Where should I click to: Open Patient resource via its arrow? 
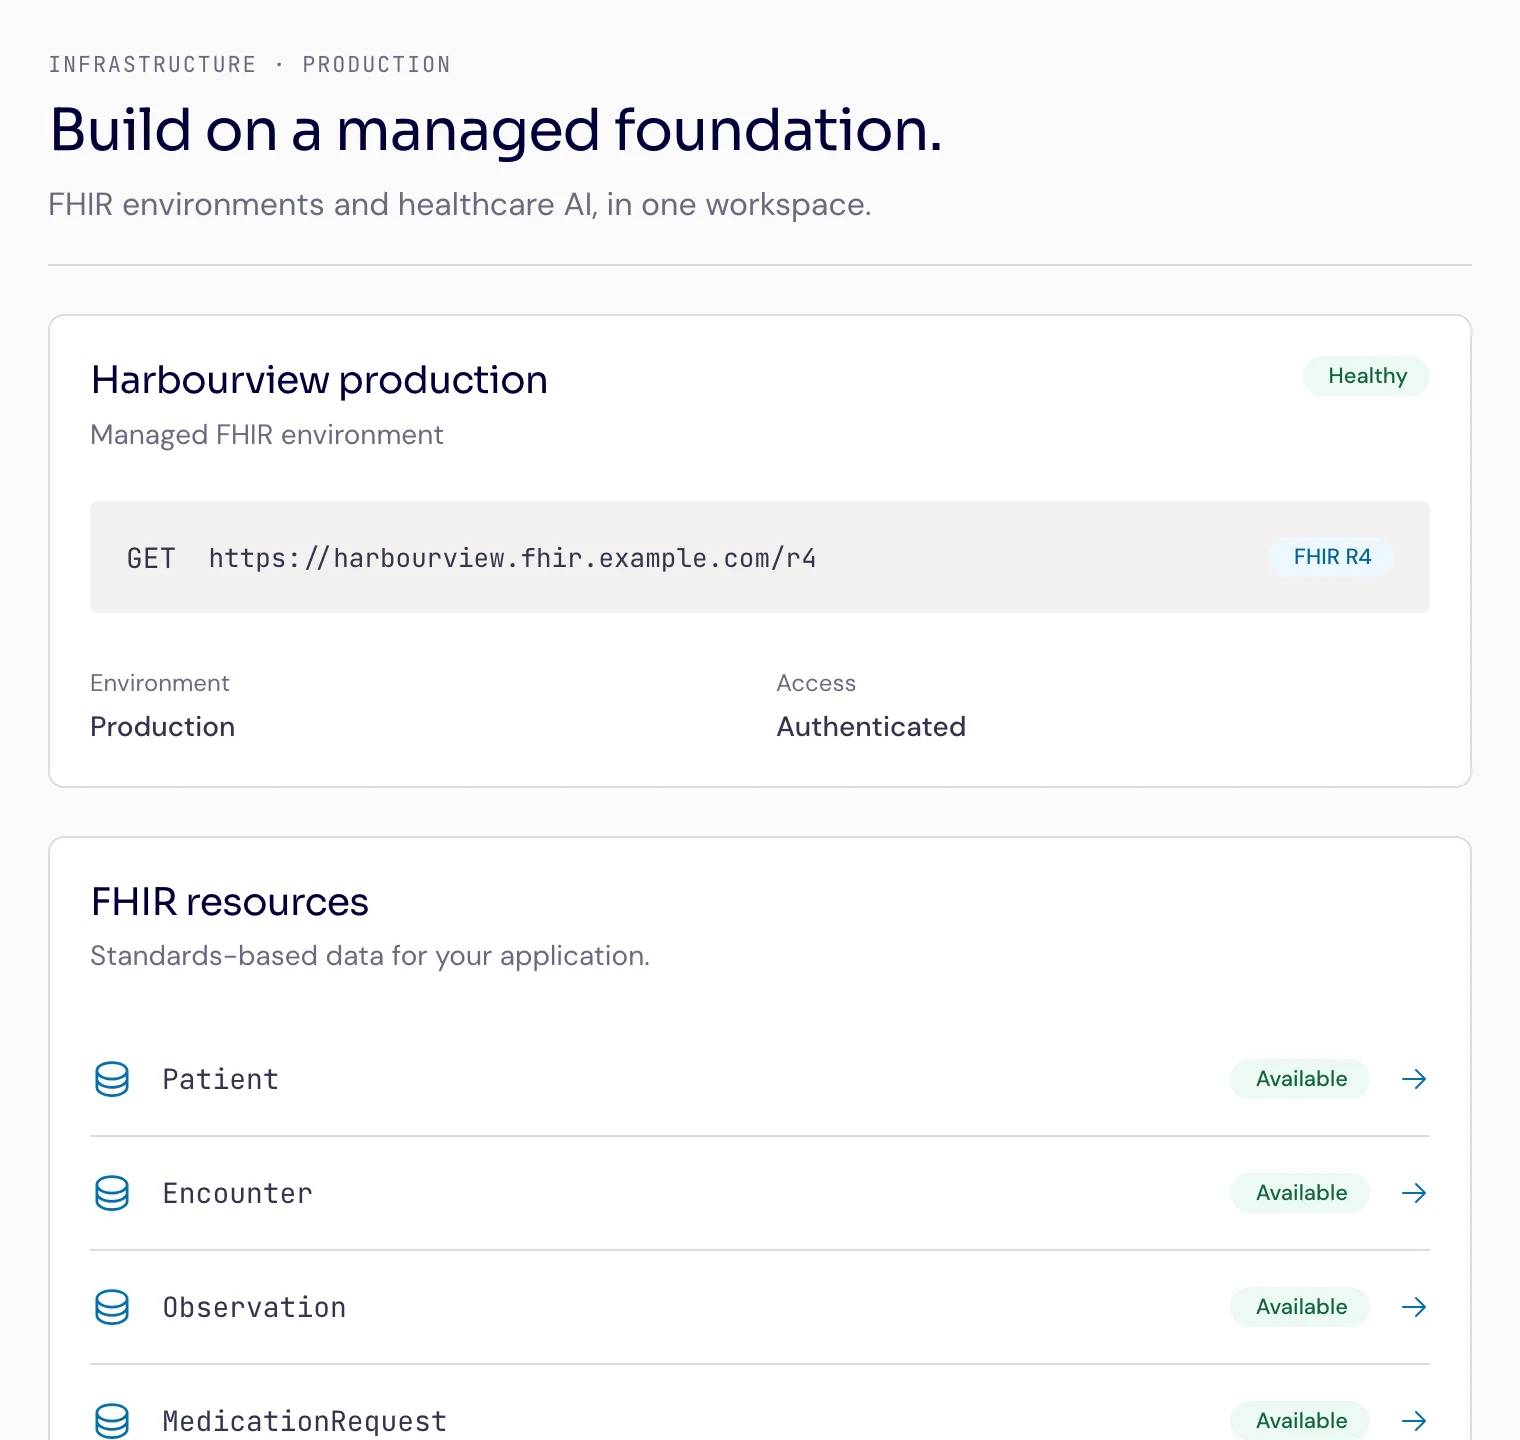pyautogui.click(x=1414, y=1079)
